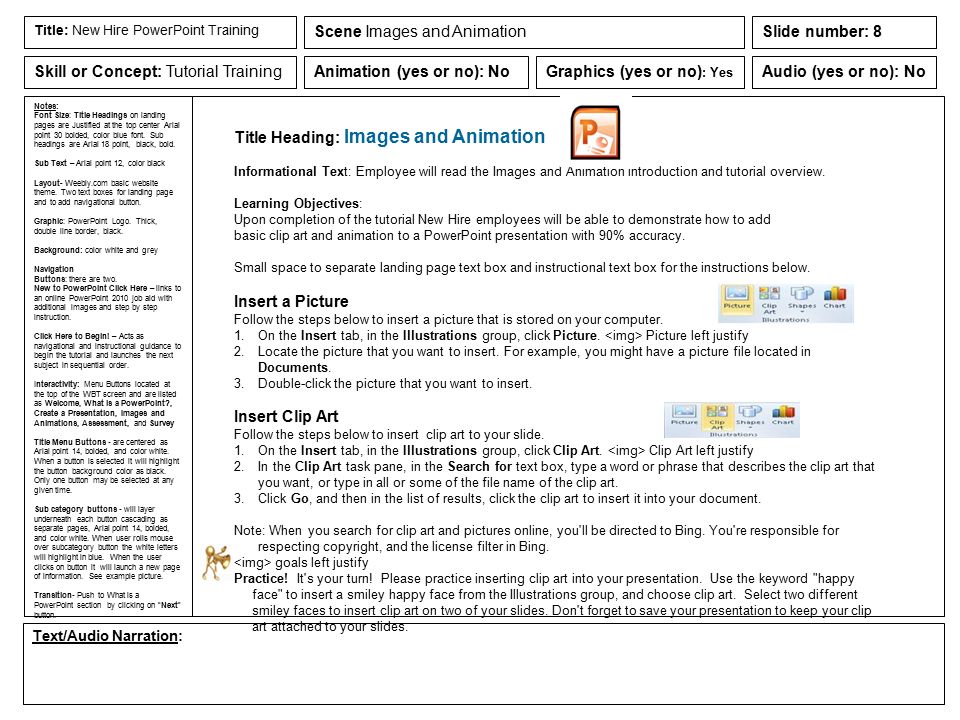Click the step 'Double-click the picture that you want to insert.'
This screenshot has width=960, height=720.
[395, 383]
